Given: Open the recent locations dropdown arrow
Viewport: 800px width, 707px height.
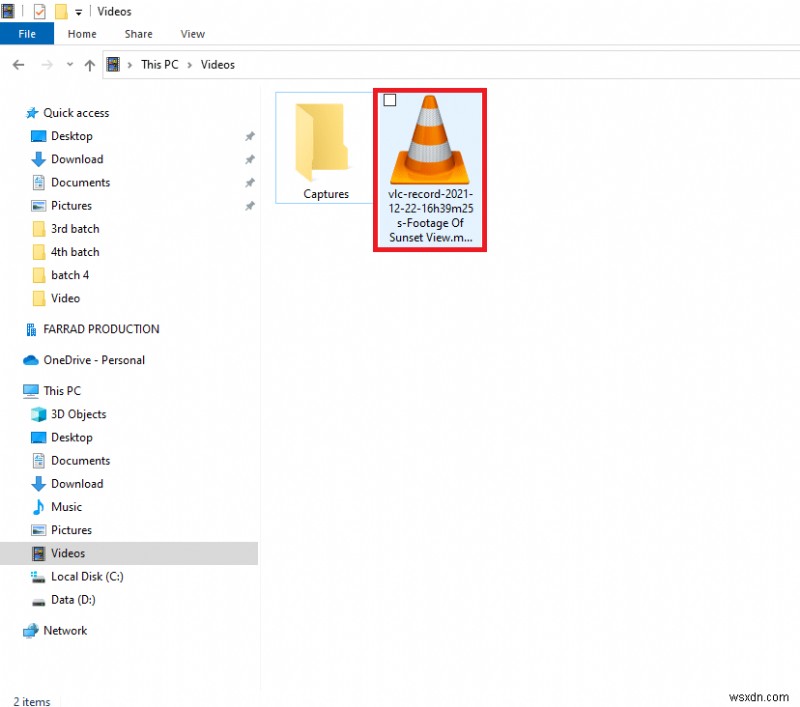Looking at the screenshot, I should coord(70,65).
